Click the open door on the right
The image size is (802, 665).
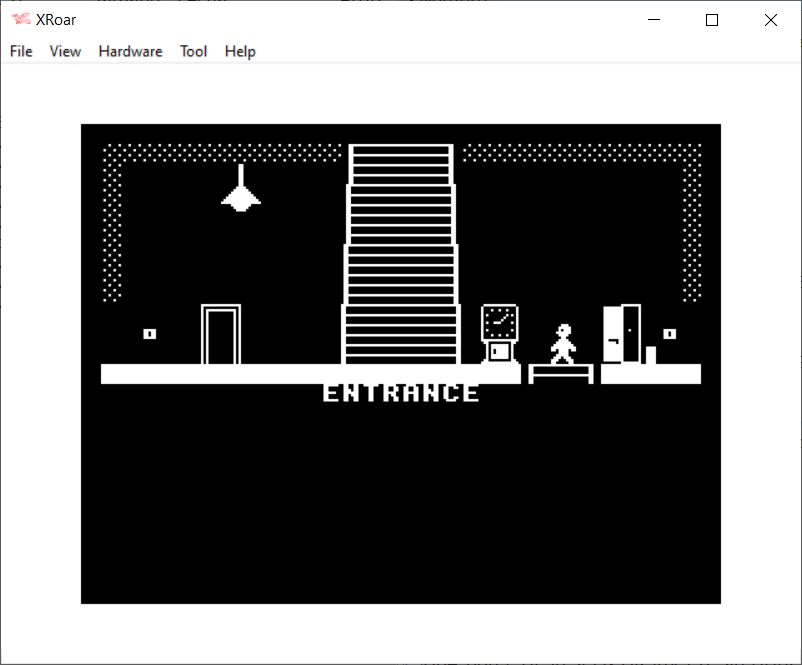622,334
